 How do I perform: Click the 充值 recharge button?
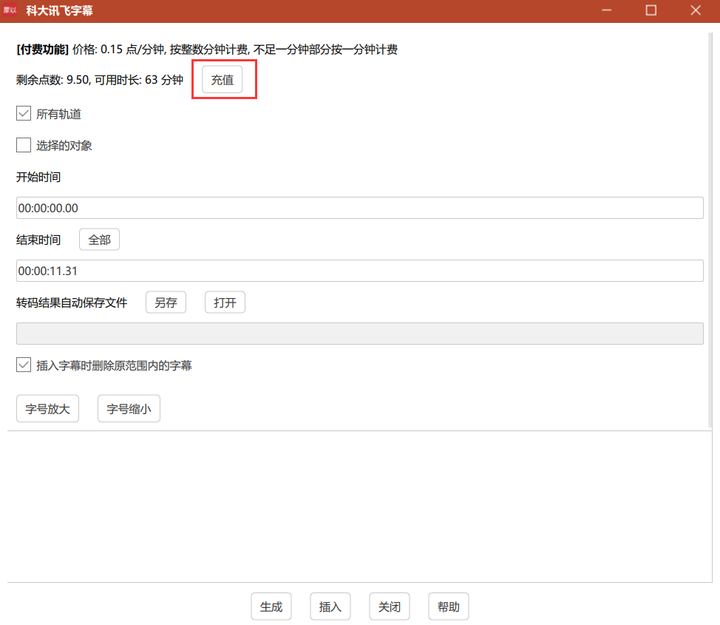pyautogui.click(x=222, y=79)
